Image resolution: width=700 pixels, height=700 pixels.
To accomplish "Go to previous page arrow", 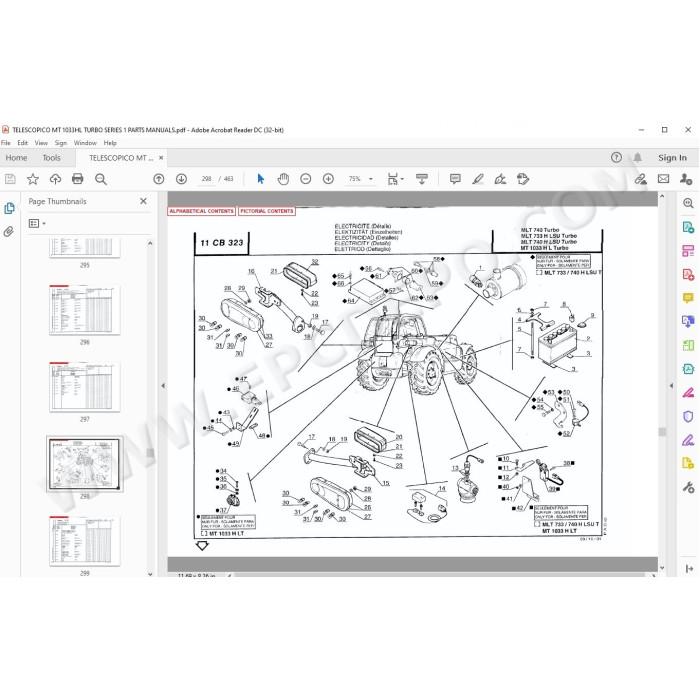I will (x=158, y=179).
